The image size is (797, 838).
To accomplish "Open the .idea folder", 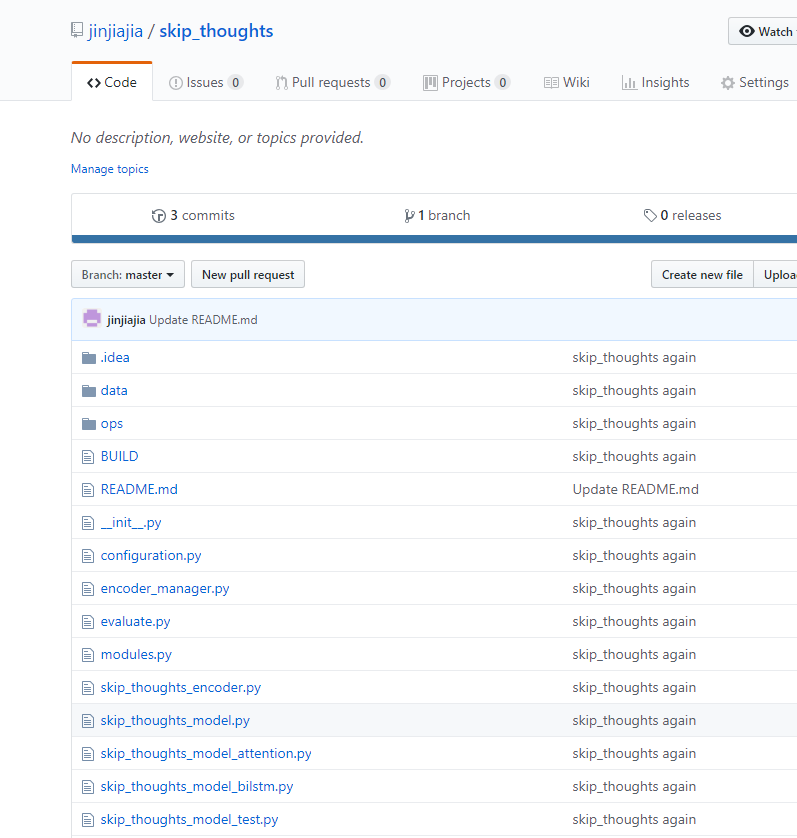I will point(115,358).
